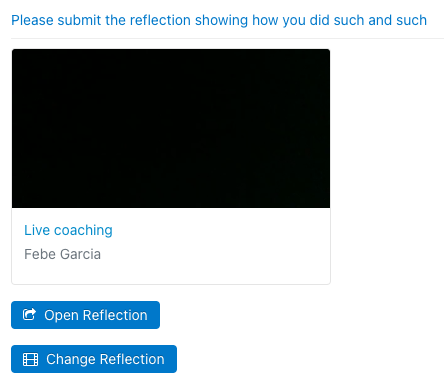Viewport: 444px width, 380px height.
Task: Launch the reflection via the external-link icon
Action: (29, 314)
